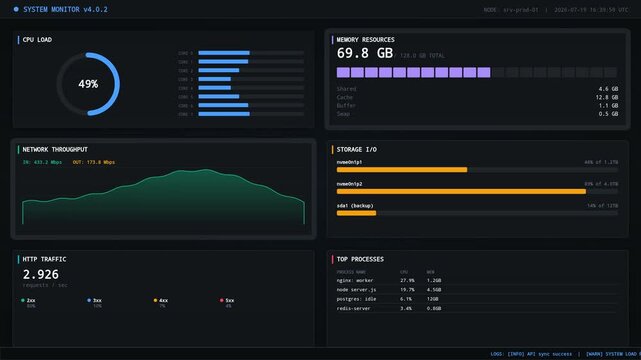641x360 pixels.
Task: Click the green 2xx legend dot
Action: [x=23, y=300]
